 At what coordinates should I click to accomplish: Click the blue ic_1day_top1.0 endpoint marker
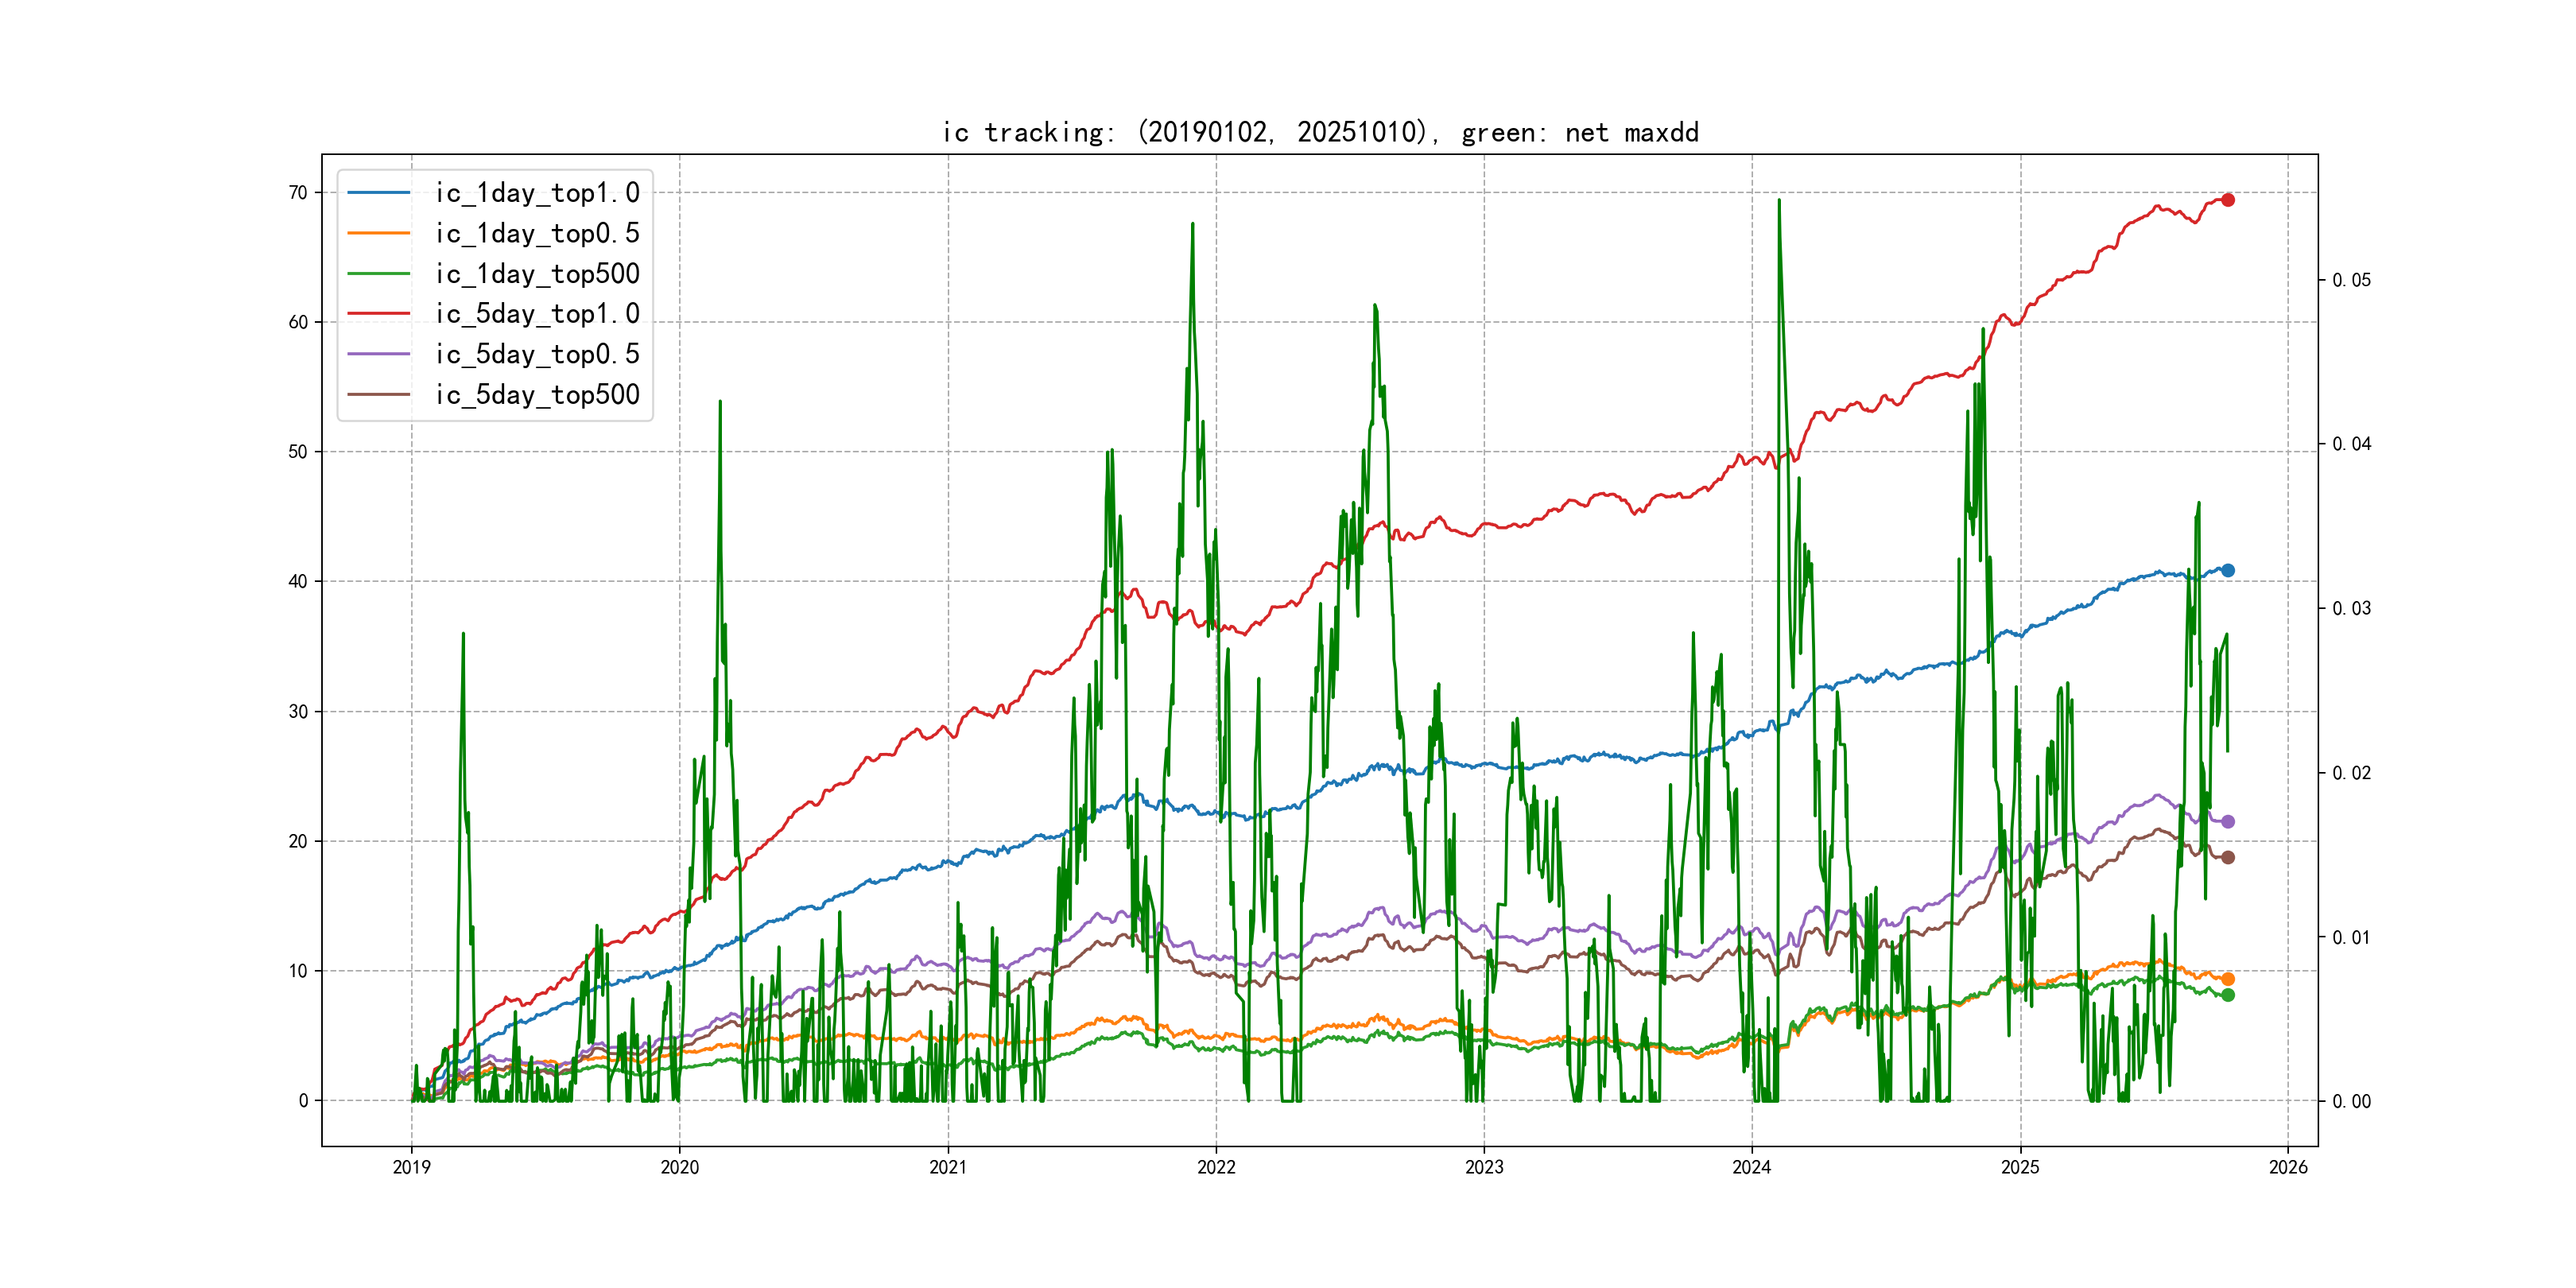click(x=2228, y=570)
